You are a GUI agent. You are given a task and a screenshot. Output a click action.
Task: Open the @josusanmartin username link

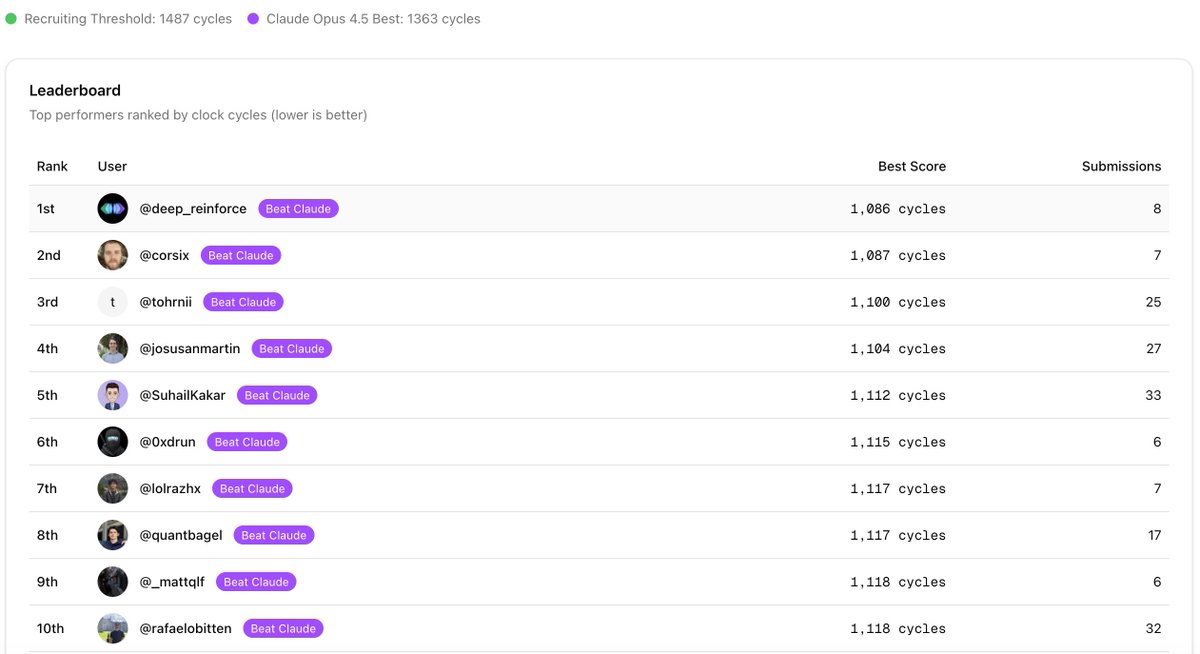tap(190, 349)
